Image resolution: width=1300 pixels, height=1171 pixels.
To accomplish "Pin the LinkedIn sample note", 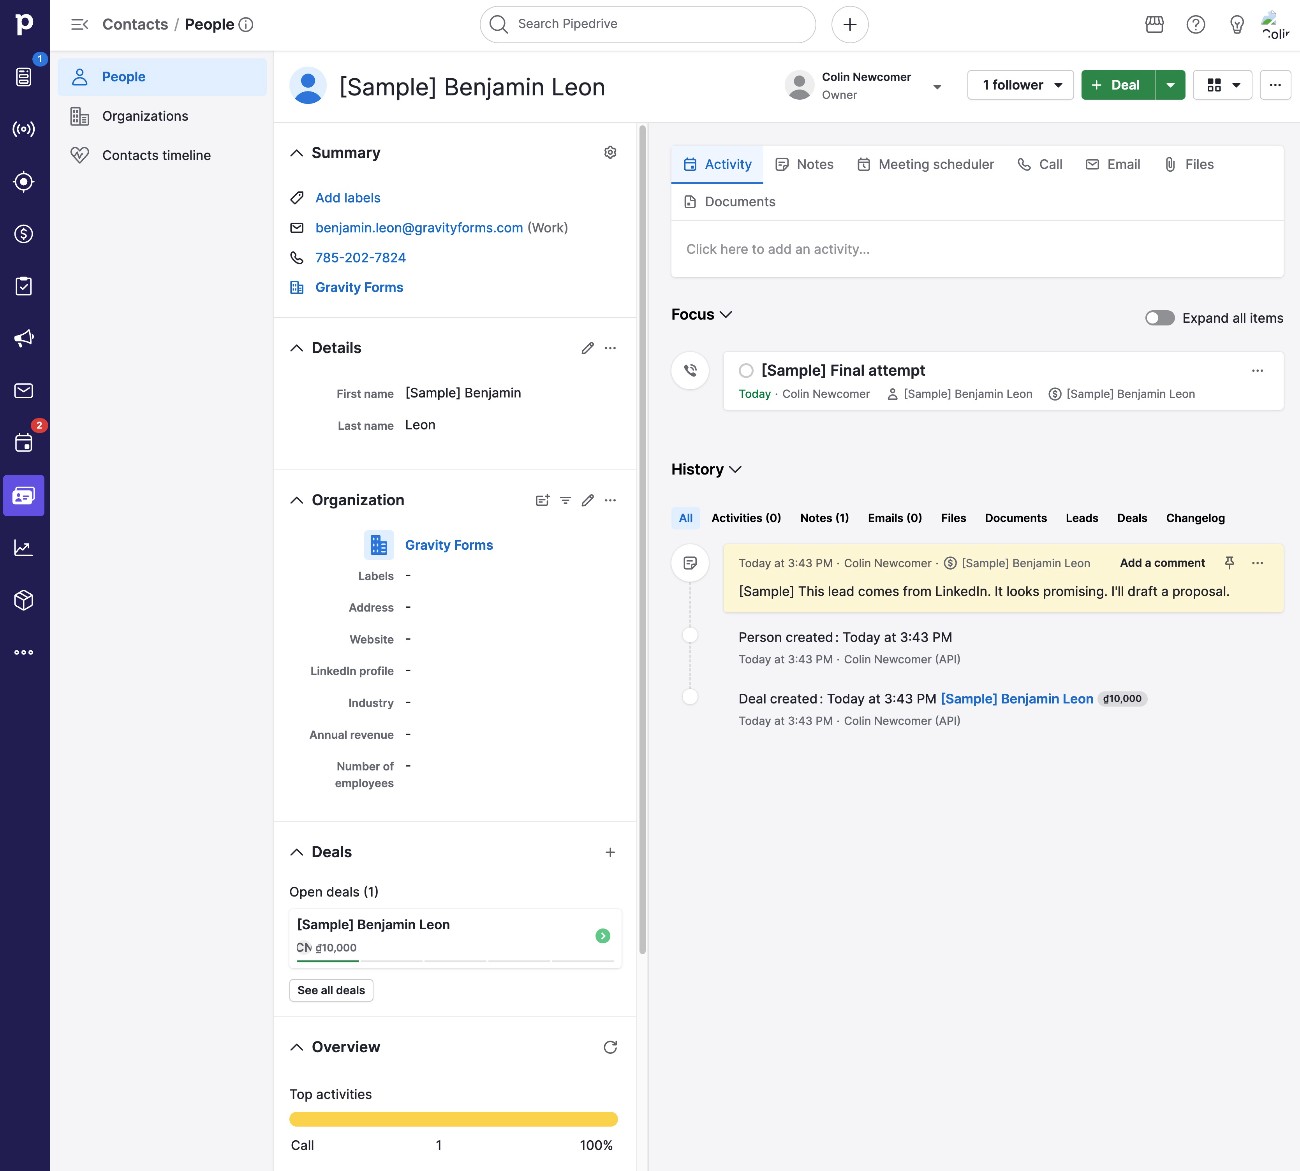I will [1229, 562].
